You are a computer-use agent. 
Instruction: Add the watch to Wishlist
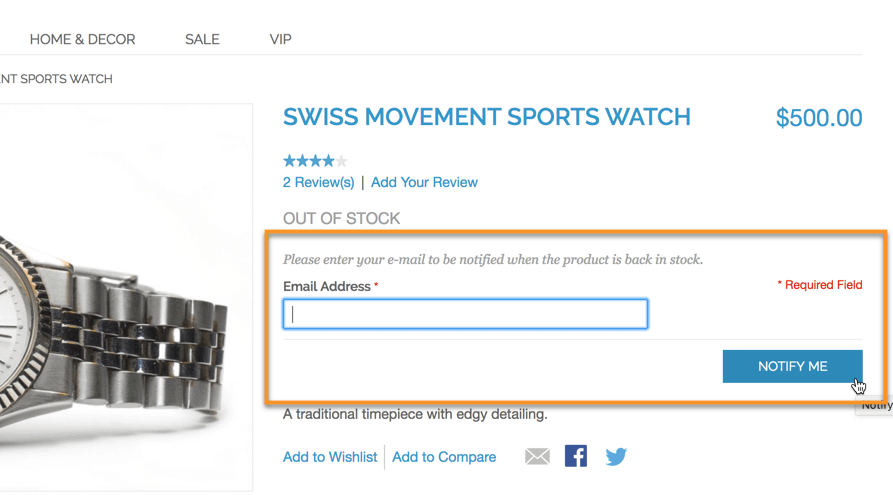(330, 457)
